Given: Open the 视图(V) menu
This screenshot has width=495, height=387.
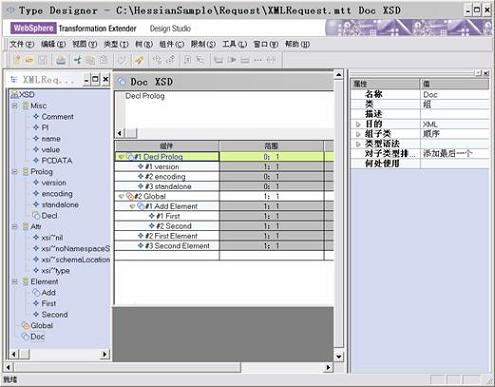Looking at the screenshot, I should (x=85, y=44).
